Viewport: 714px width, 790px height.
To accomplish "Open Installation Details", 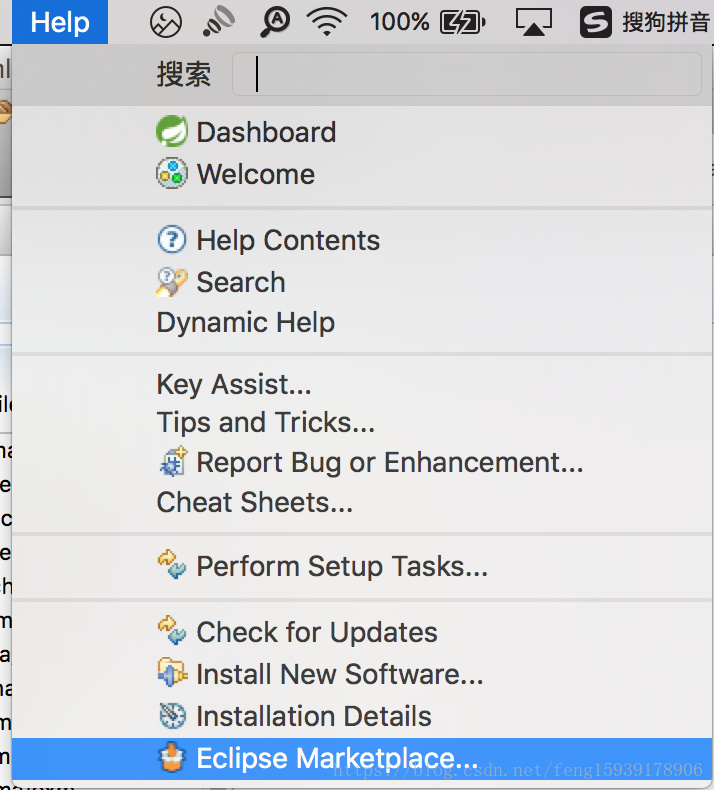I will point(362,716).
